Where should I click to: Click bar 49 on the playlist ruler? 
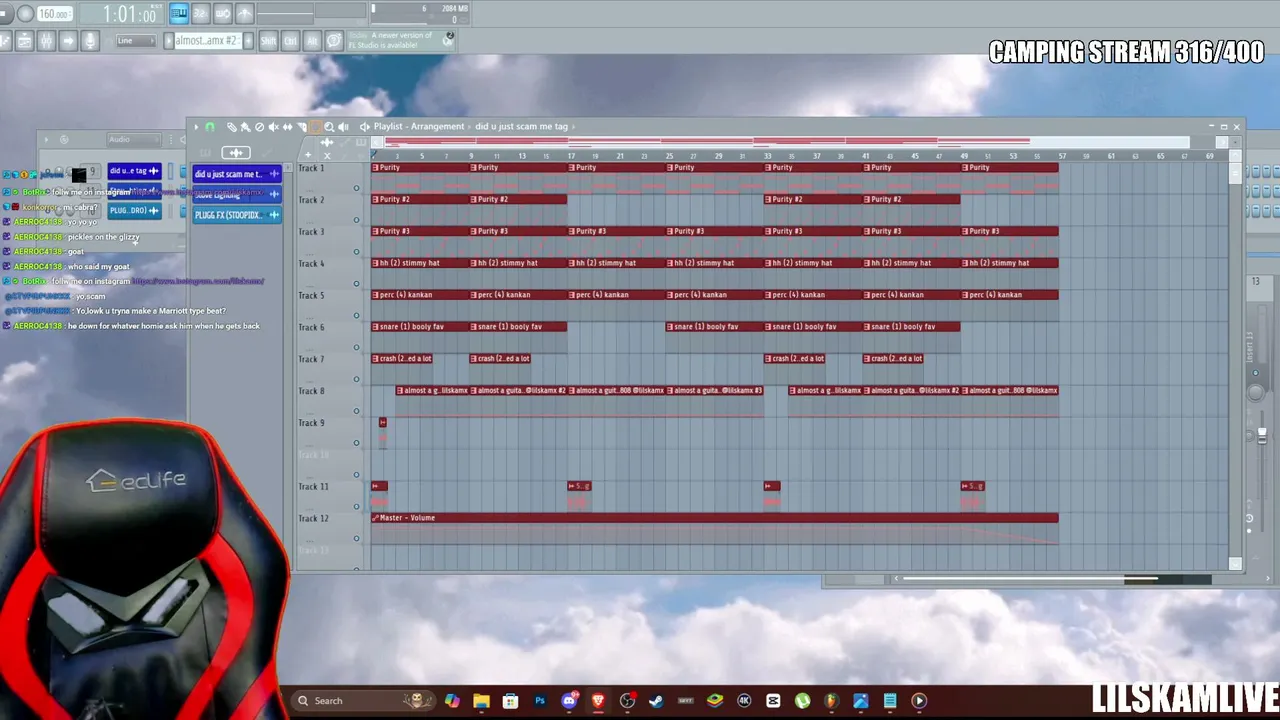point(964,156)
